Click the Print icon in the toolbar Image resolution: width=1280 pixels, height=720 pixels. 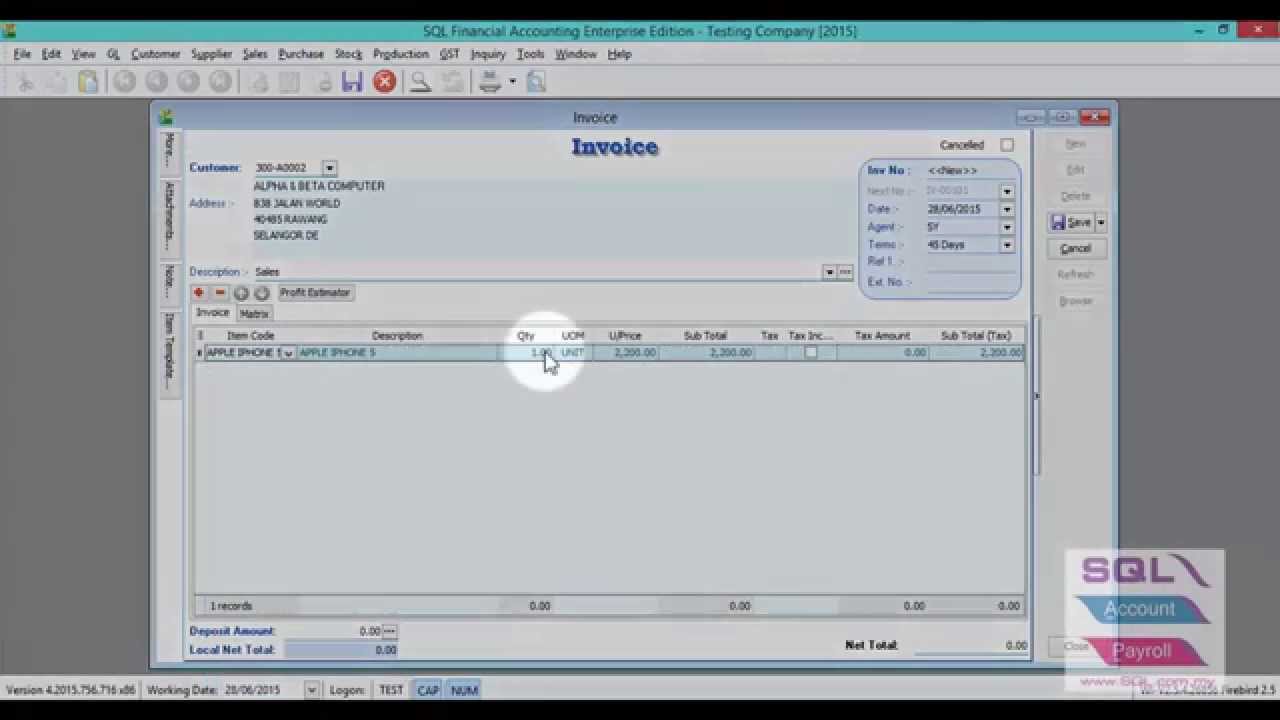489,82
